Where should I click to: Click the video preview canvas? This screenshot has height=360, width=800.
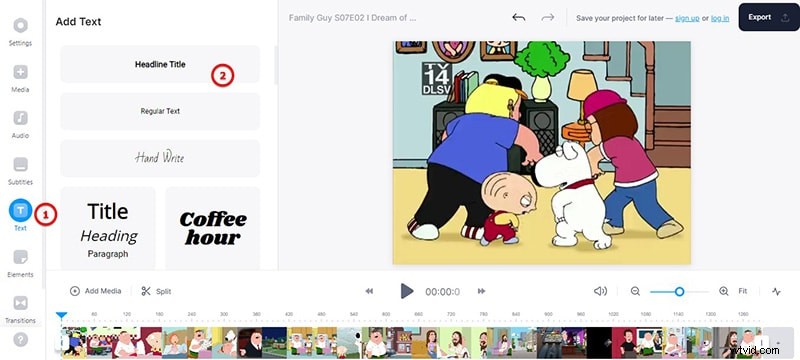[541, 152]
